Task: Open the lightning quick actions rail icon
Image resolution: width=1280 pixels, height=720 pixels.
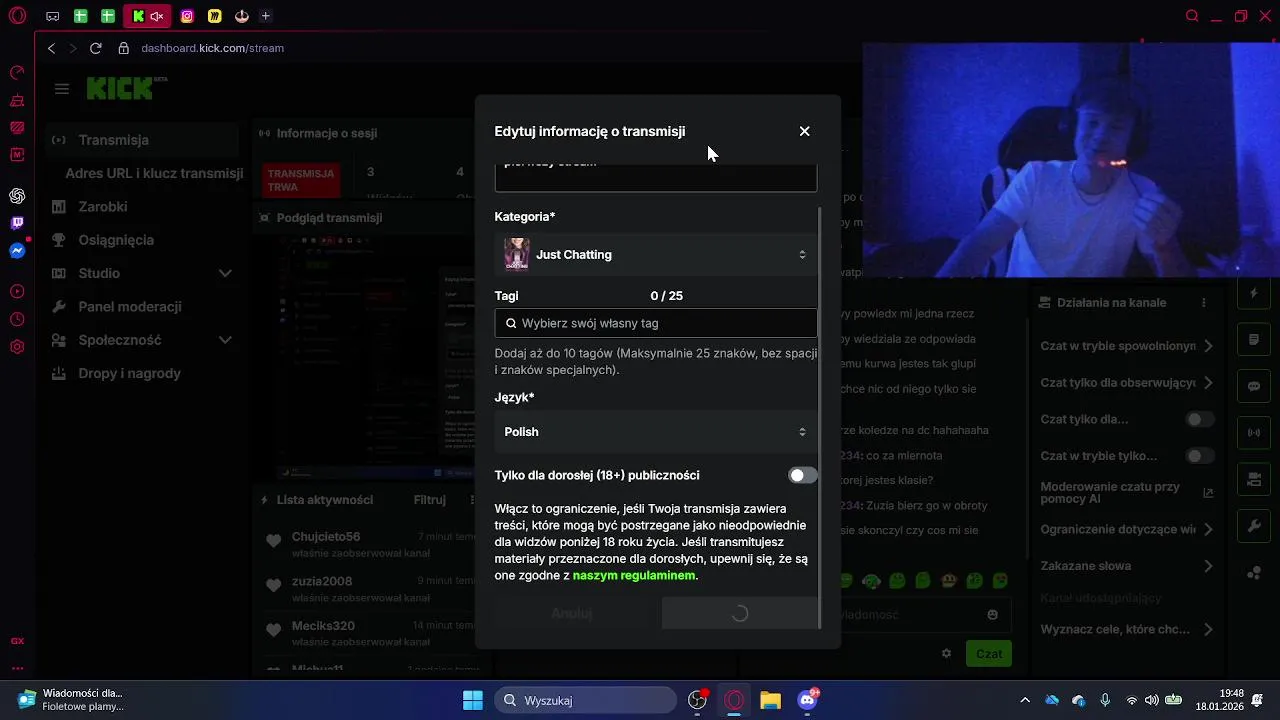Action: pos(1254,293)
